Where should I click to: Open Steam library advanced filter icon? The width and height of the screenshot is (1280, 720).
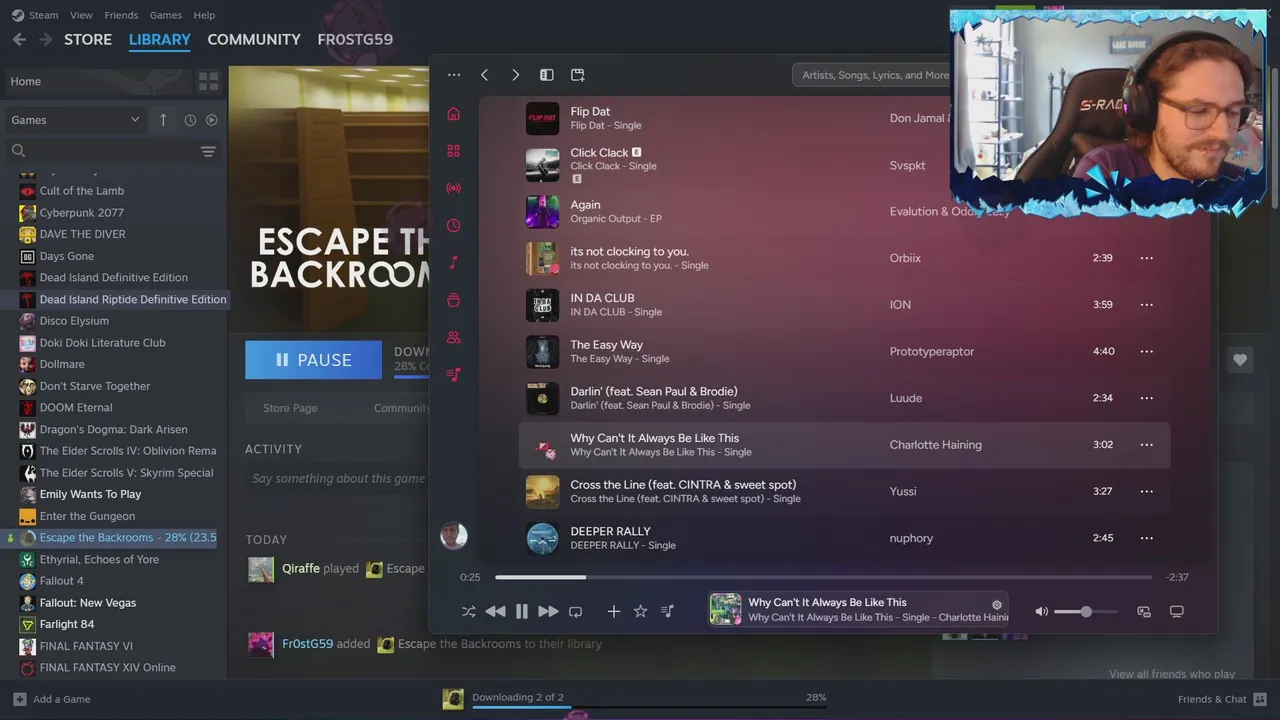tap(208, 151)
